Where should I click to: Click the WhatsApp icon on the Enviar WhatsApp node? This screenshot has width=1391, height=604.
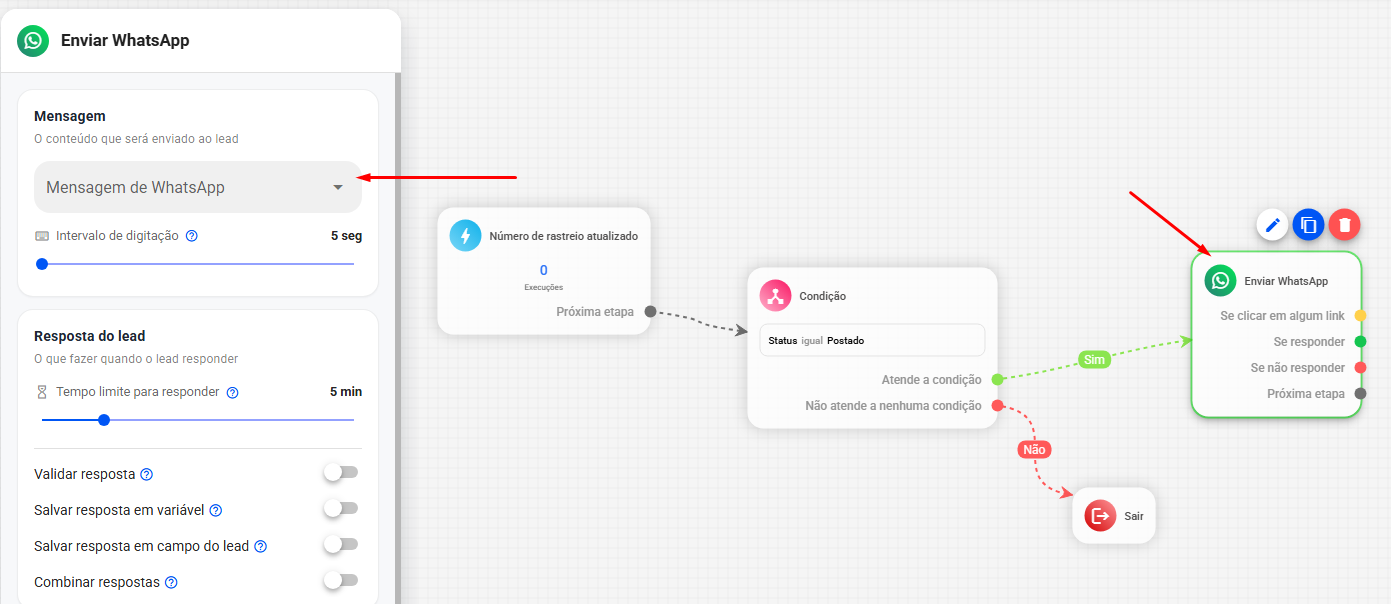[1220, 281]
